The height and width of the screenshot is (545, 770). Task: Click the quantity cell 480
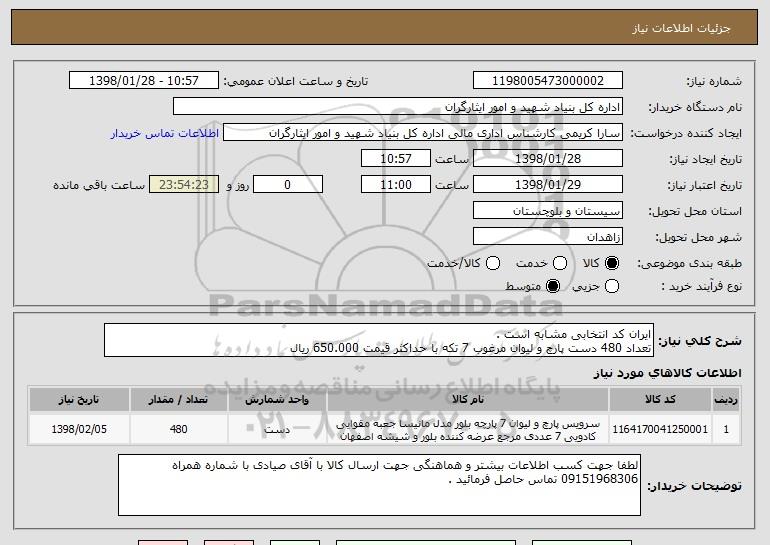(178, 429)
